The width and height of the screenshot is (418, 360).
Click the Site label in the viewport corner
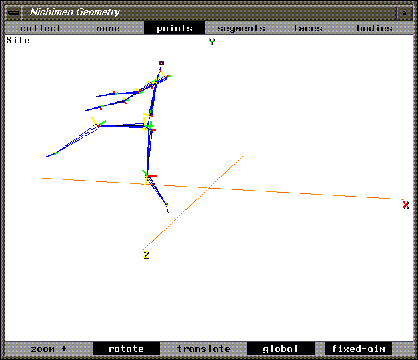pos(18,40)
